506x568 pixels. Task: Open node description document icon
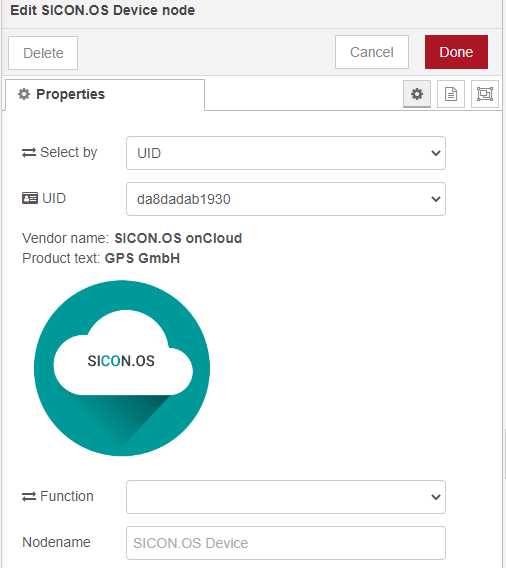(451, 94)
